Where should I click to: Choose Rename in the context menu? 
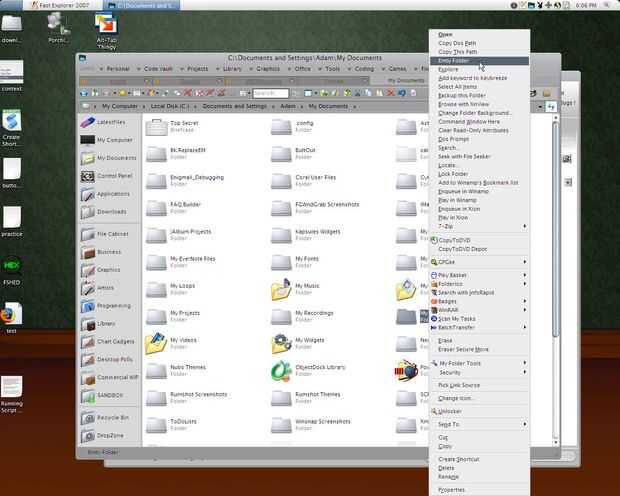[479, 477]
